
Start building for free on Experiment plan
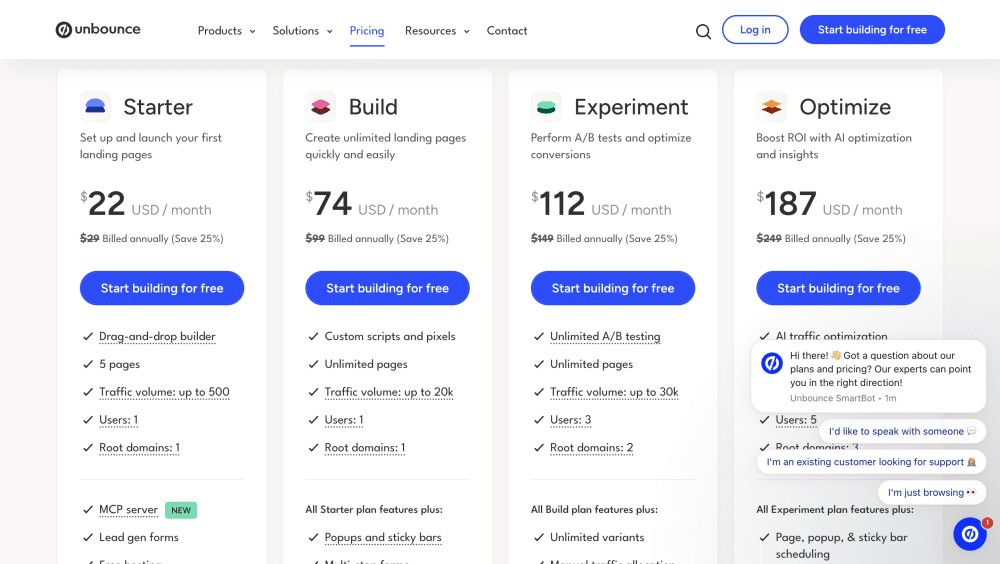click(x=613, y=288)
